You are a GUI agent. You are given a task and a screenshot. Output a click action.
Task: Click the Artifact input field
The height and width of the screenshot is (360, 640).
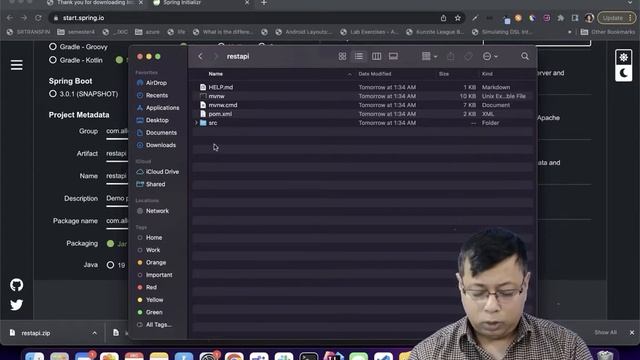[117, 154]
